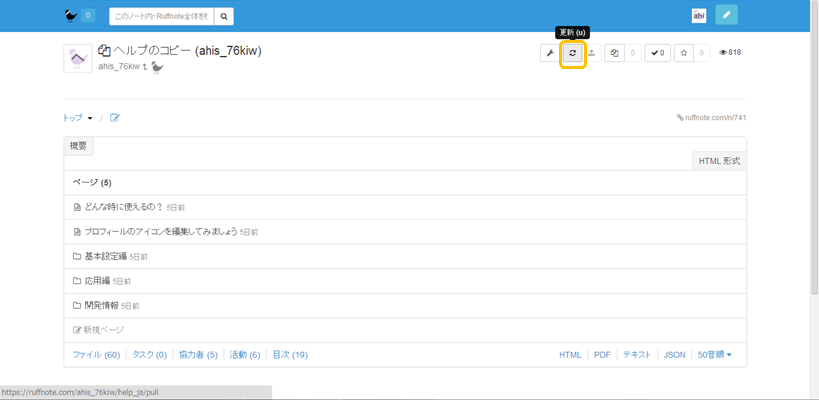Image resolution: width=819 pixels, height=400 pixels.
Task: Click the 更新 refresh icon button
Action: pos(572,53)
